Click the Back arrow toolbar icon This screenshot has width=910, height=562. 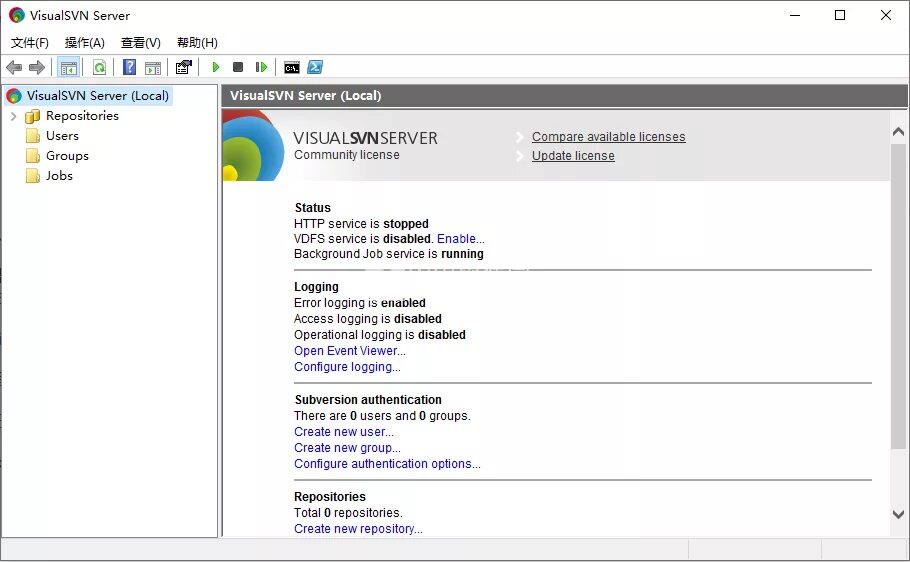14,67
